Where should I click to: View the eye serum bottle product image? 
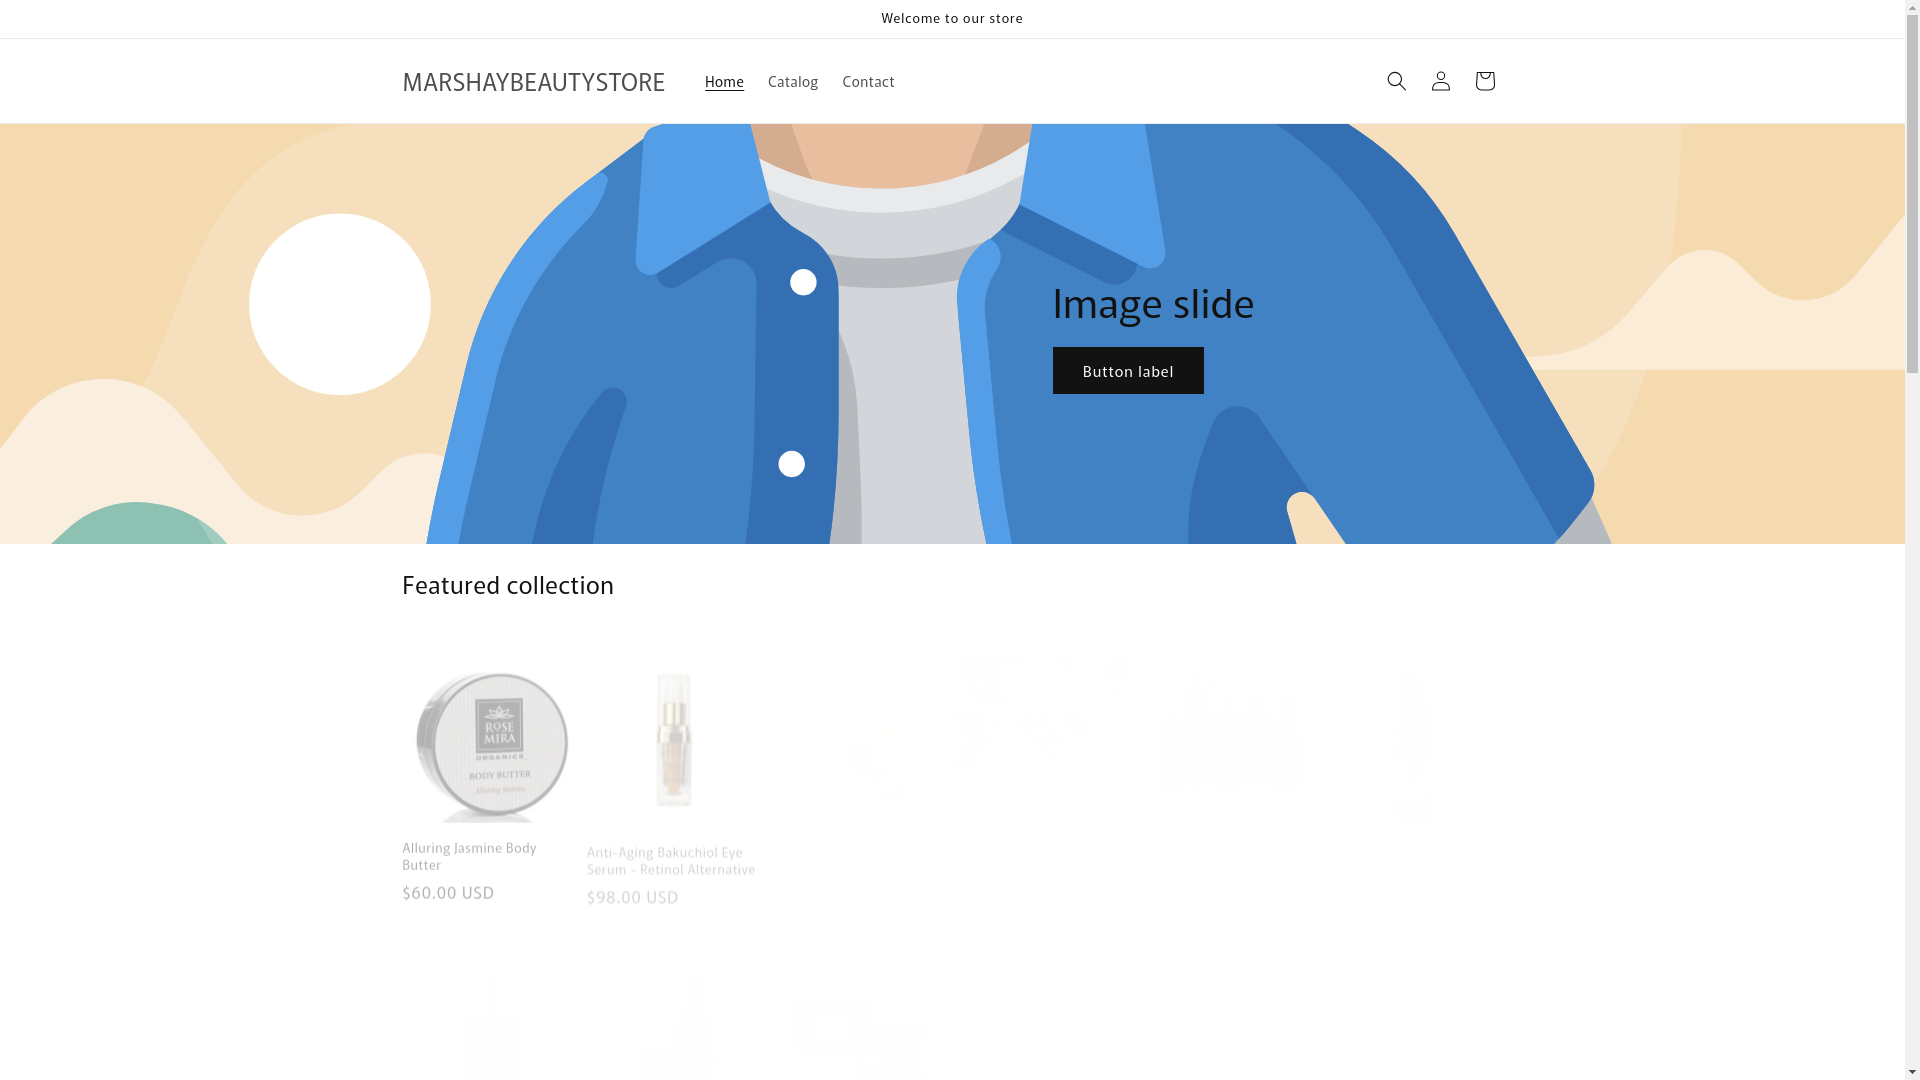[672, 738]
